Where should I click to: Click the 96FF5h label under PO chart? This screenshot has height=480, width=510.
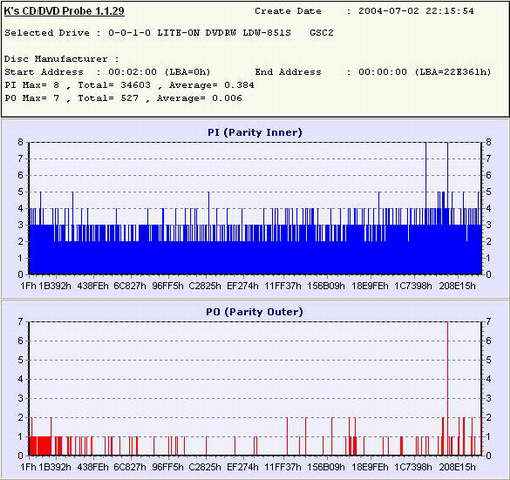168,467
